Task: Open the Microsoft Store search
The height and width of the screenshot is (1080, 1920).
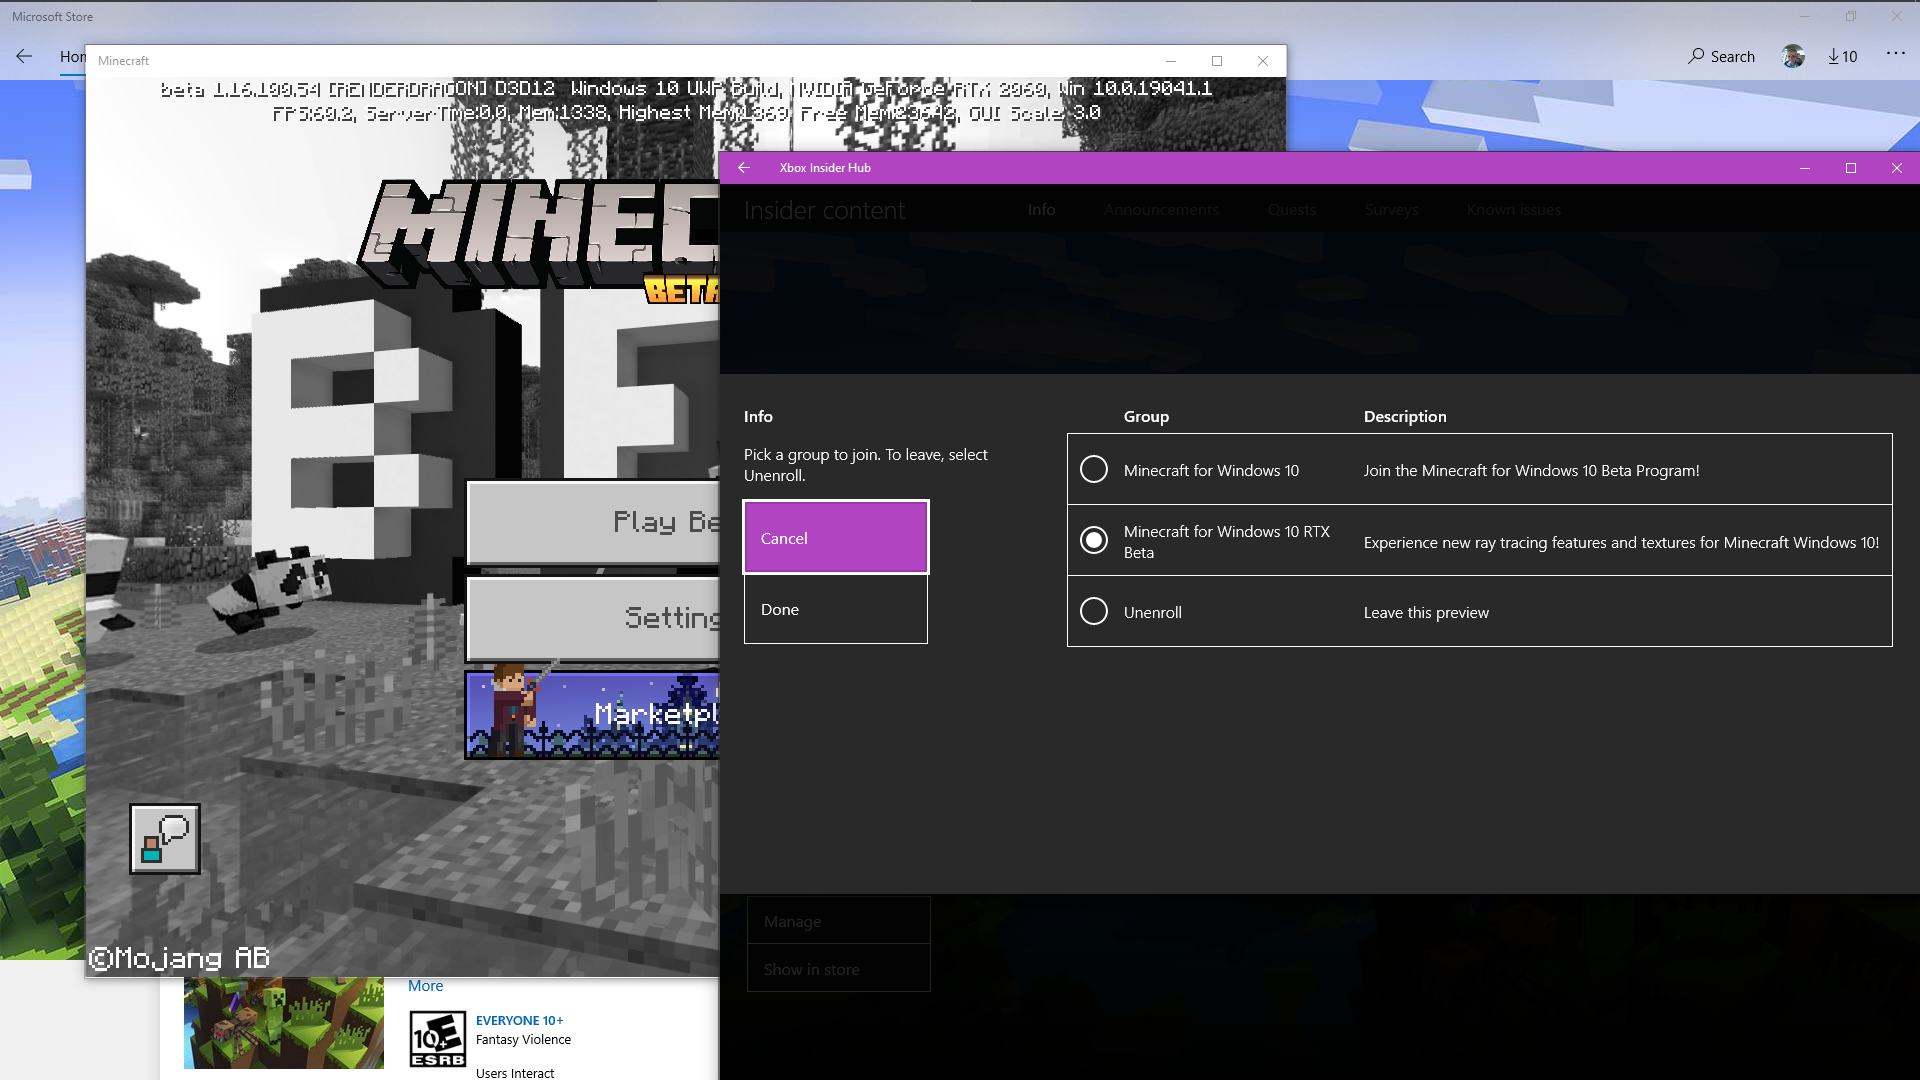Action: point(1721,57)
